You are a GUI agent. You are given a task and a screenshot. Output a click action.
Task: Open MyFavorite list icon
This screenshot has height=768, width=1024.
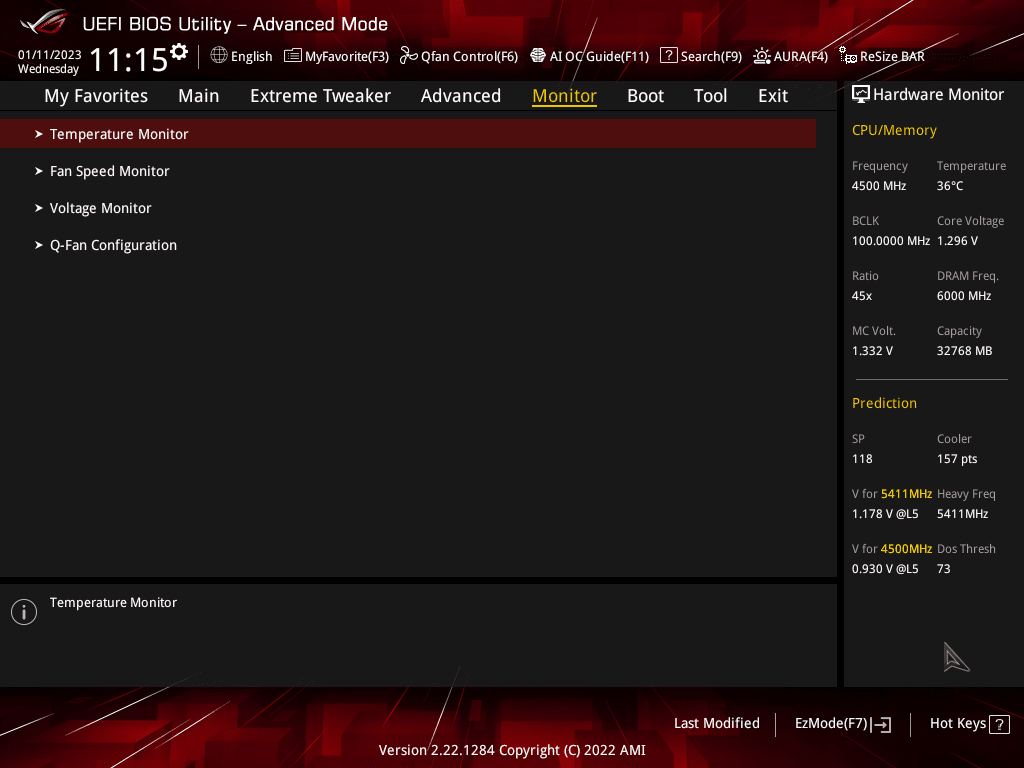click(x=293, y=56)
